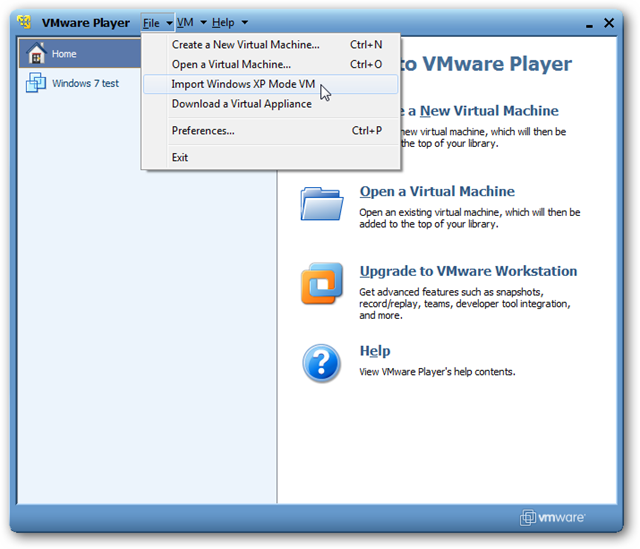This screenshot has height=549, width=640.
Task: Choose Create a New Virtual Machine menu entry
Action: 271,44
